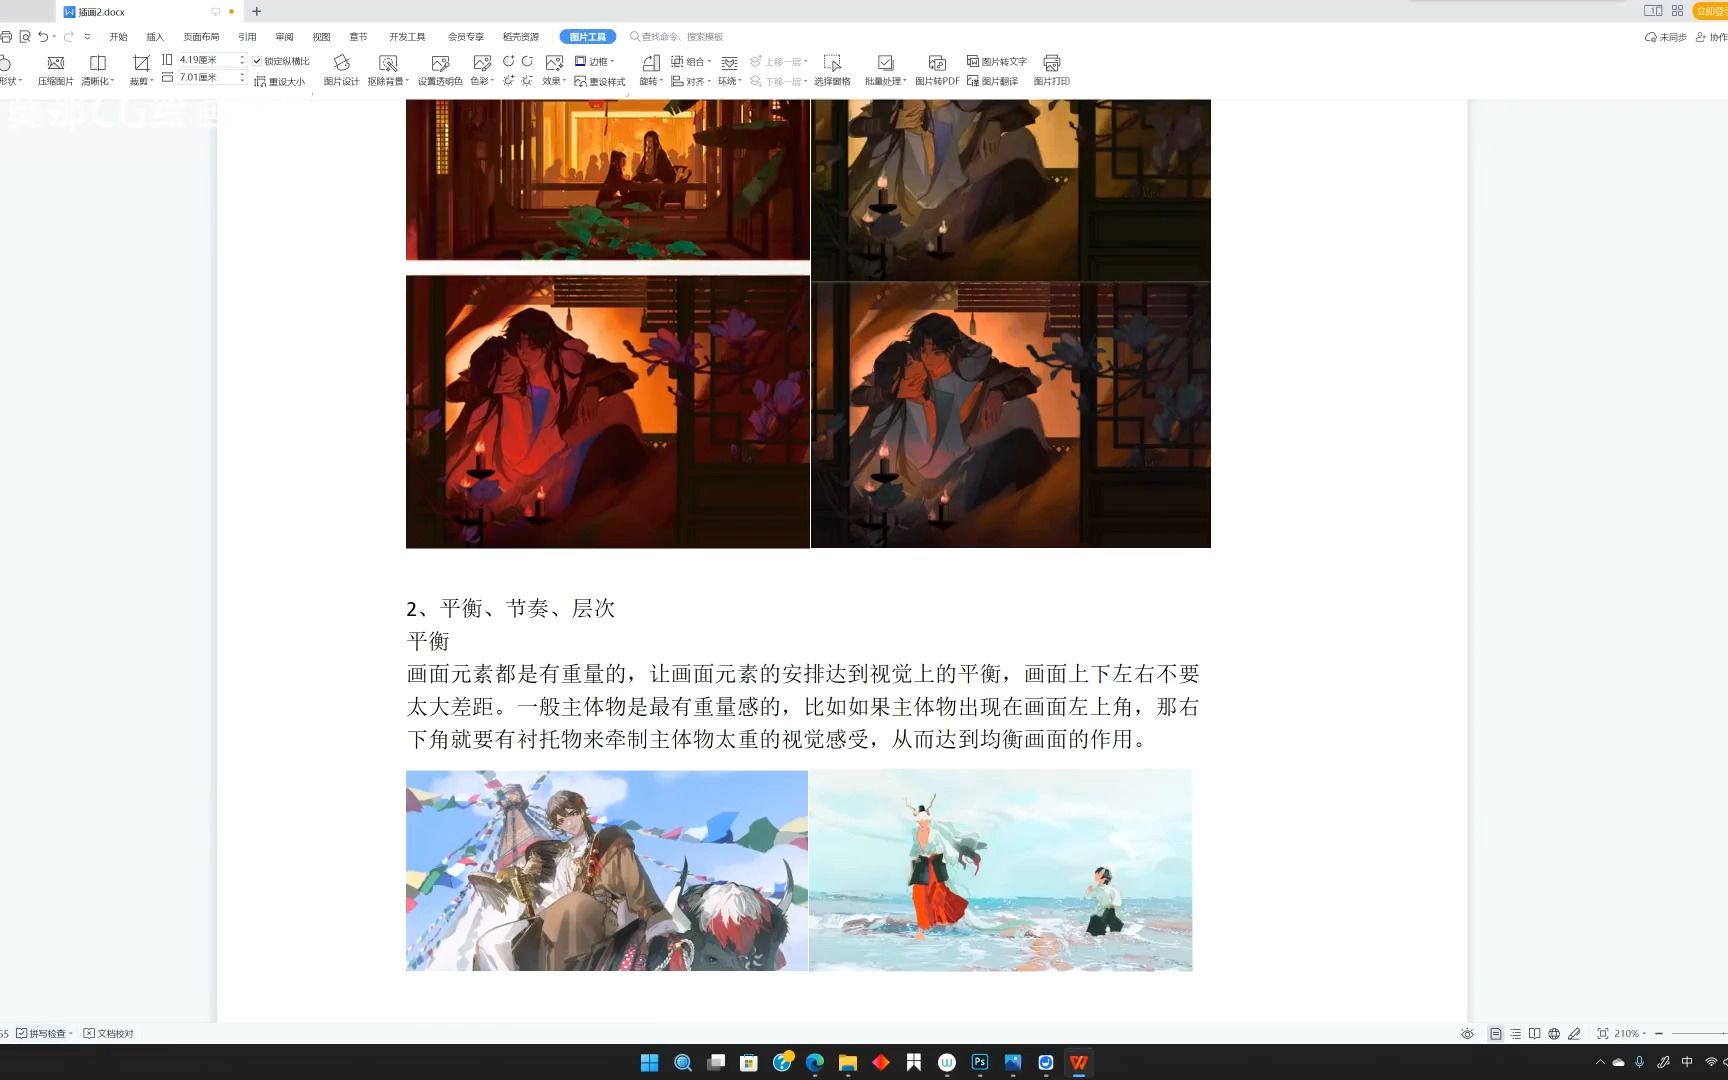Image resolution: width=1728 pixels, height=1080 pixels.
Task: Switch to web layout globe icon
Action: click(x=1554, y=1034)
